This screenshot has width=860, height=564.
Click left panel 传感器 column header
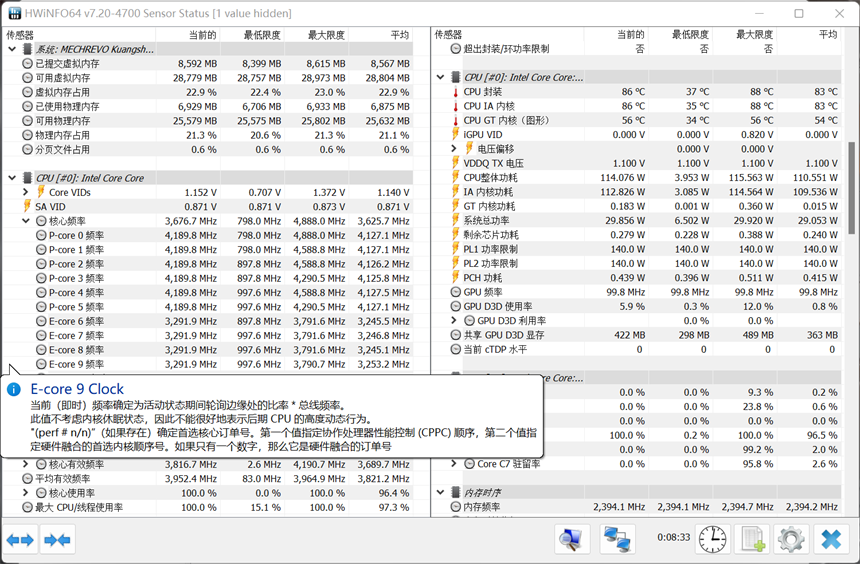click(x=79, y=35)
